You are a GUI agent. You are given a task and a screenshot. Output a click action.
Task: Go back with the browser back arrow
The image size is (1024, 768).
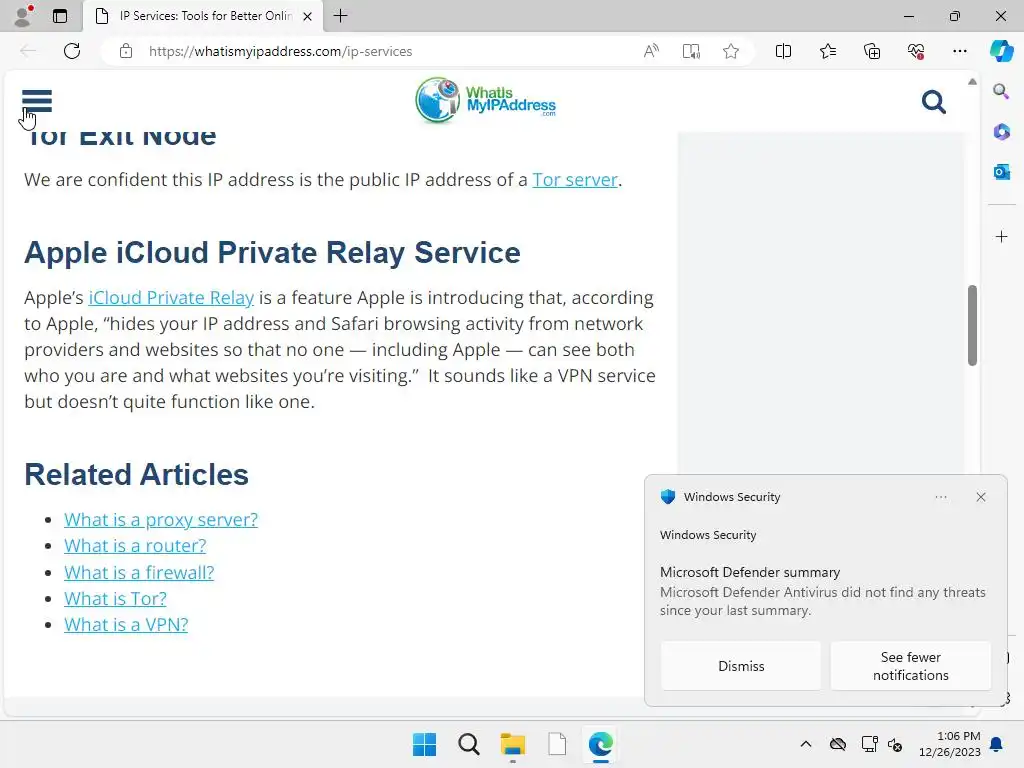pyautogui.click(x=28, y=51)
